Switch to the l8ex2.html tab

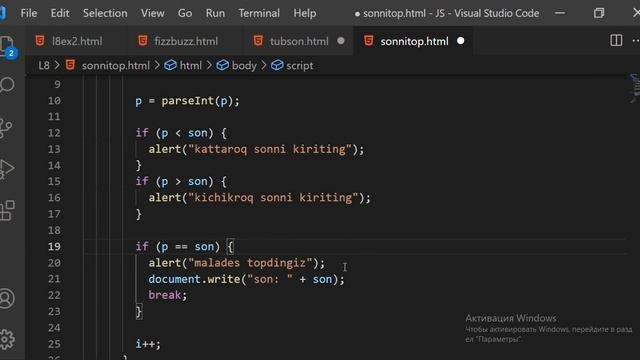76,41
